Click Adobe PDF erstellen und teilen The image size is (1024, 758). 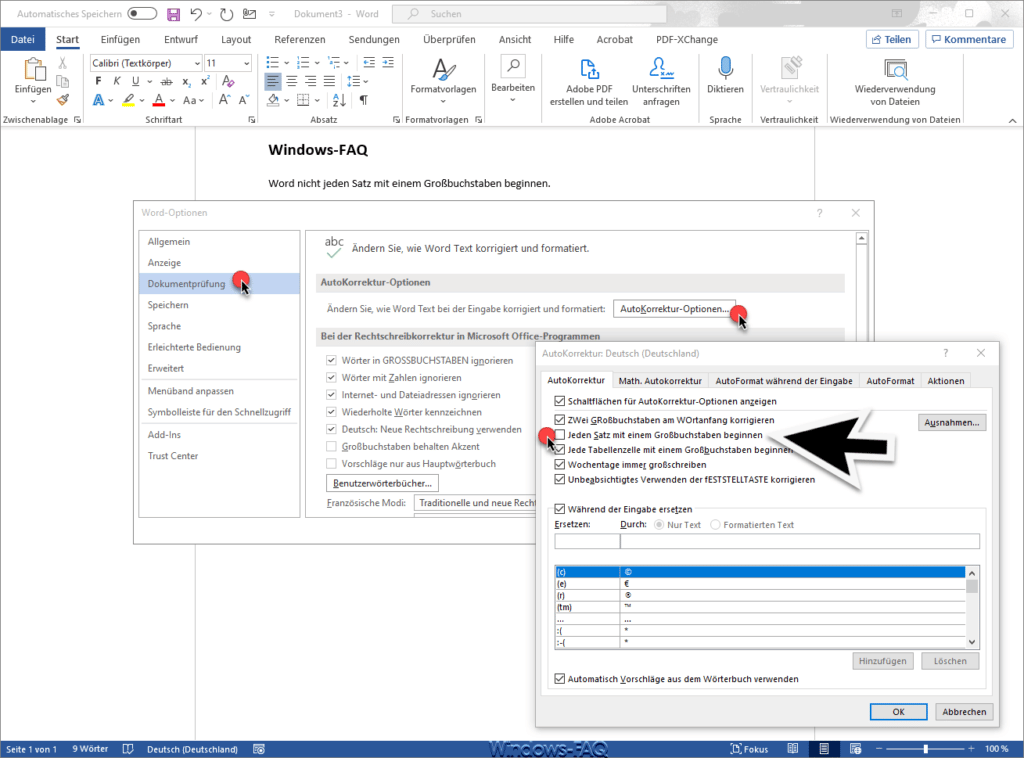[x=588, y=82]
